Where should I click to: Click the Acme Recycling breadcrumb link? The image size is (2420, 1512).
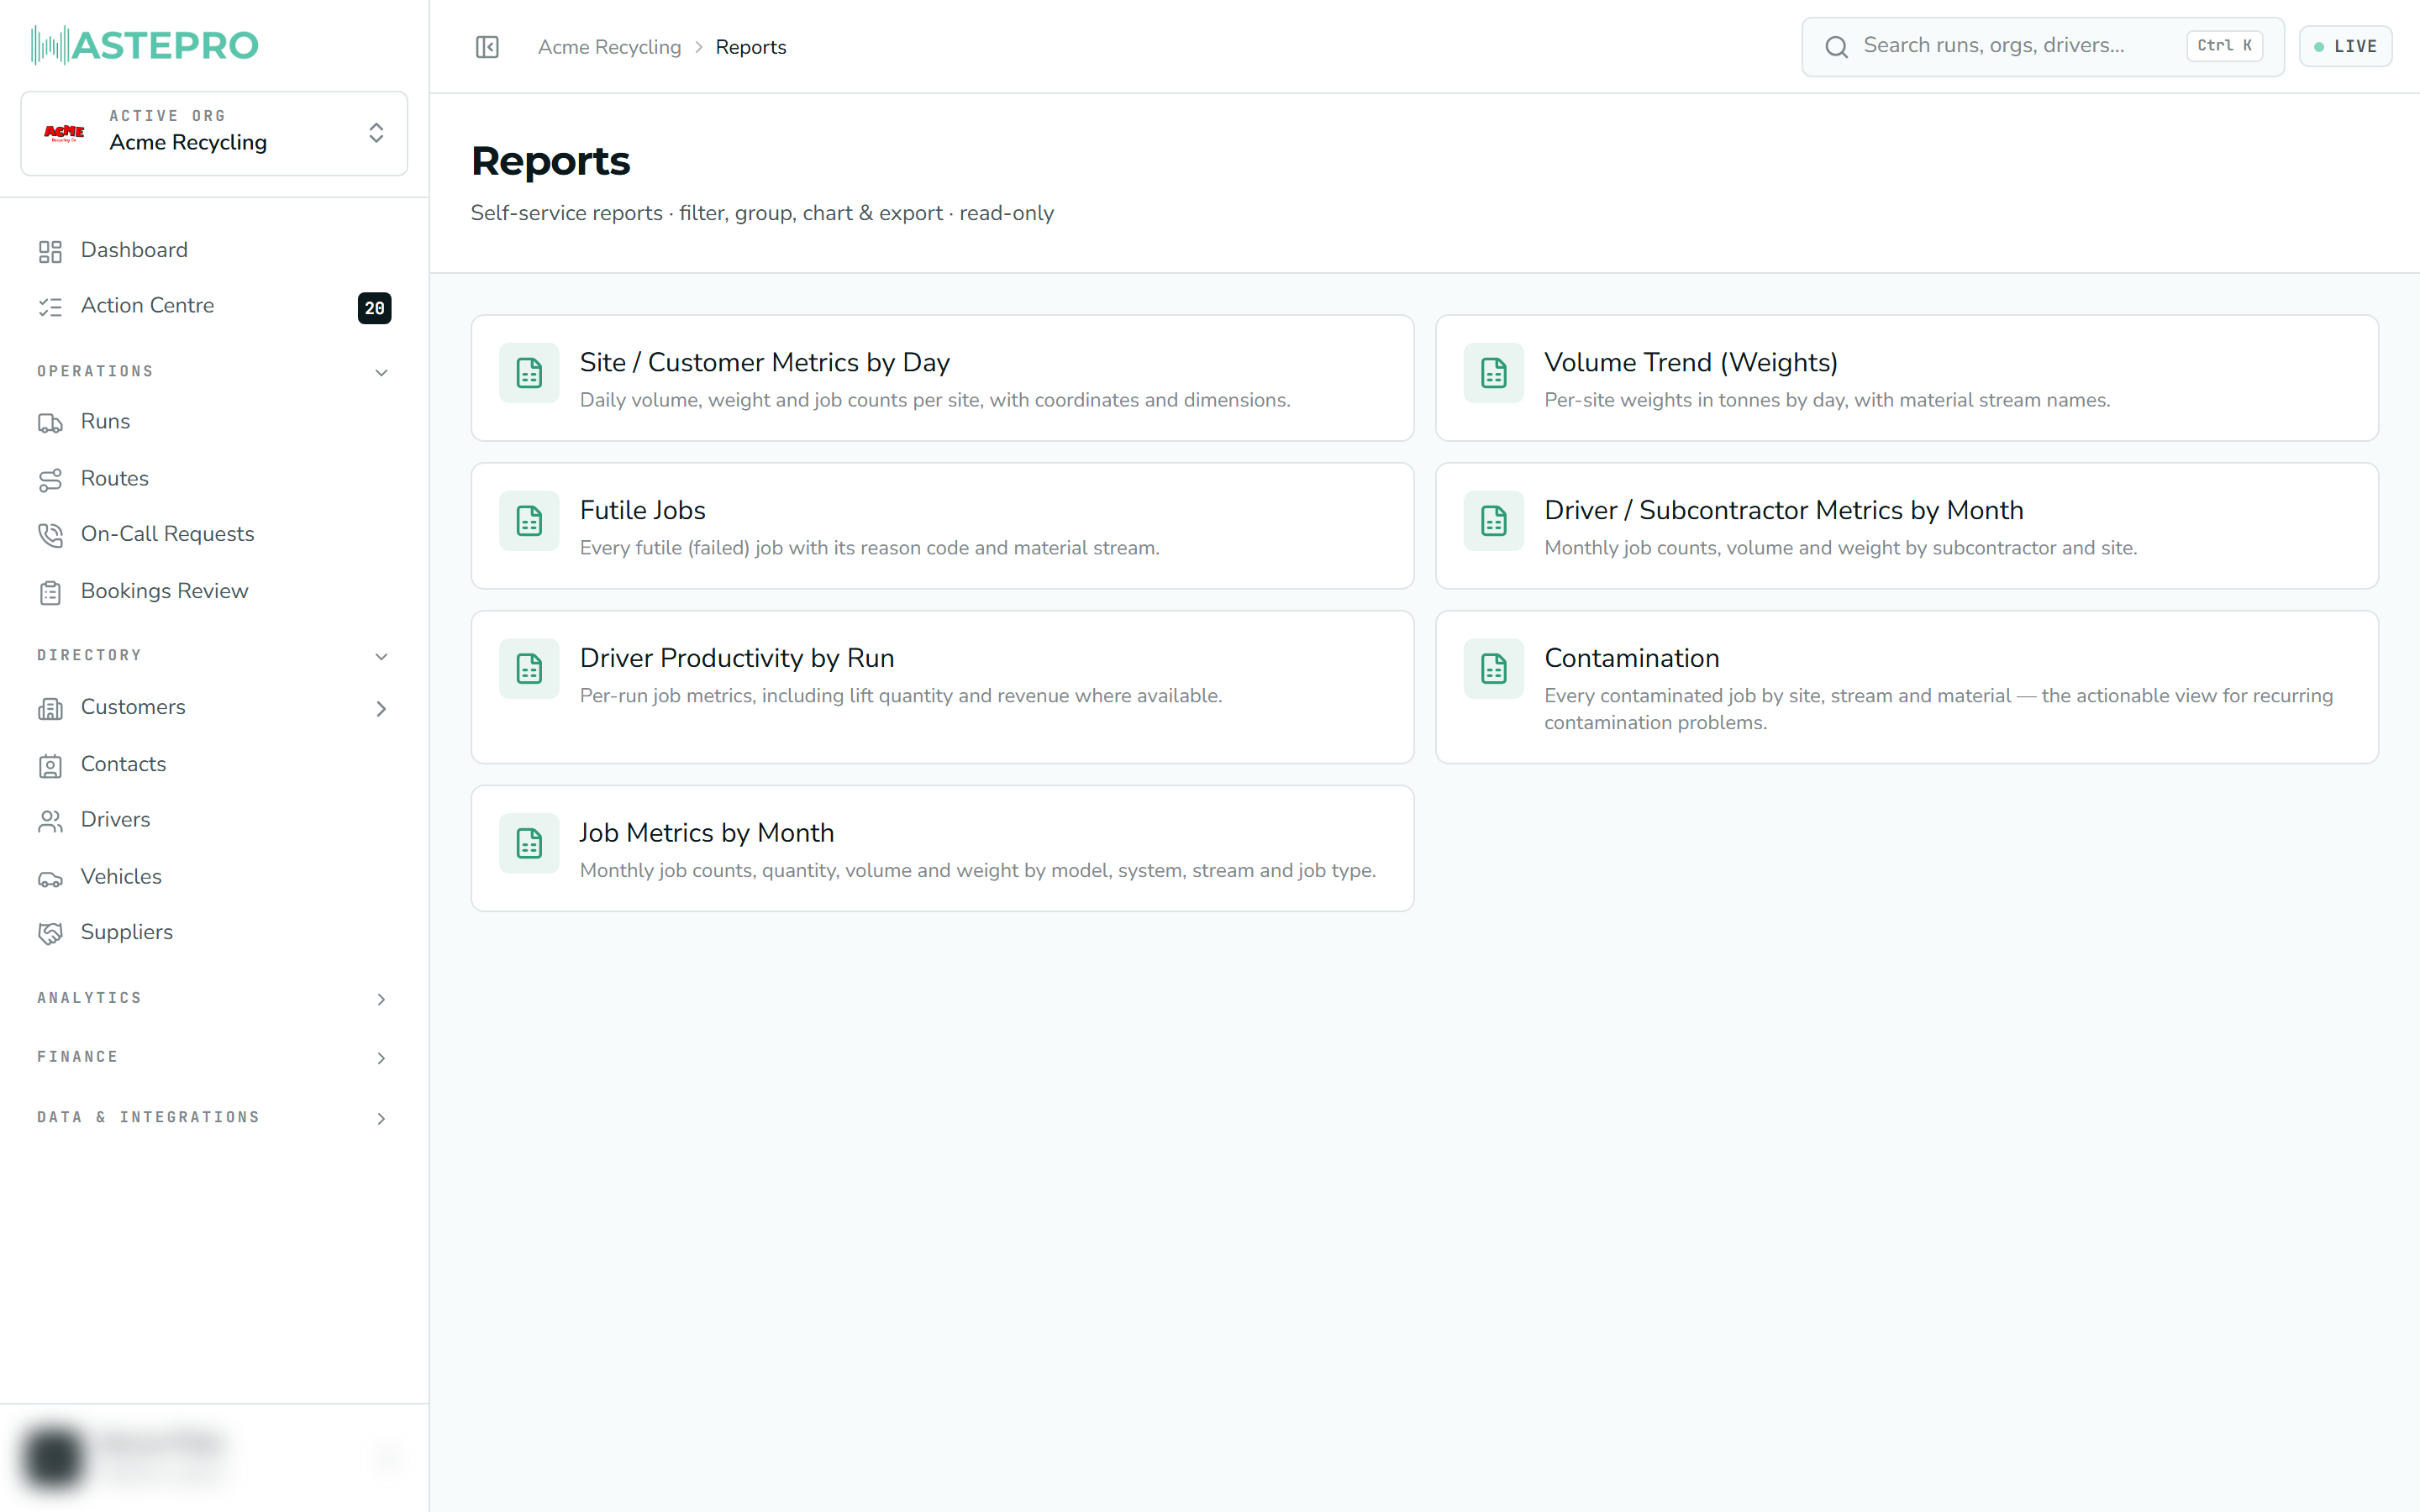(x=609, y=47)
